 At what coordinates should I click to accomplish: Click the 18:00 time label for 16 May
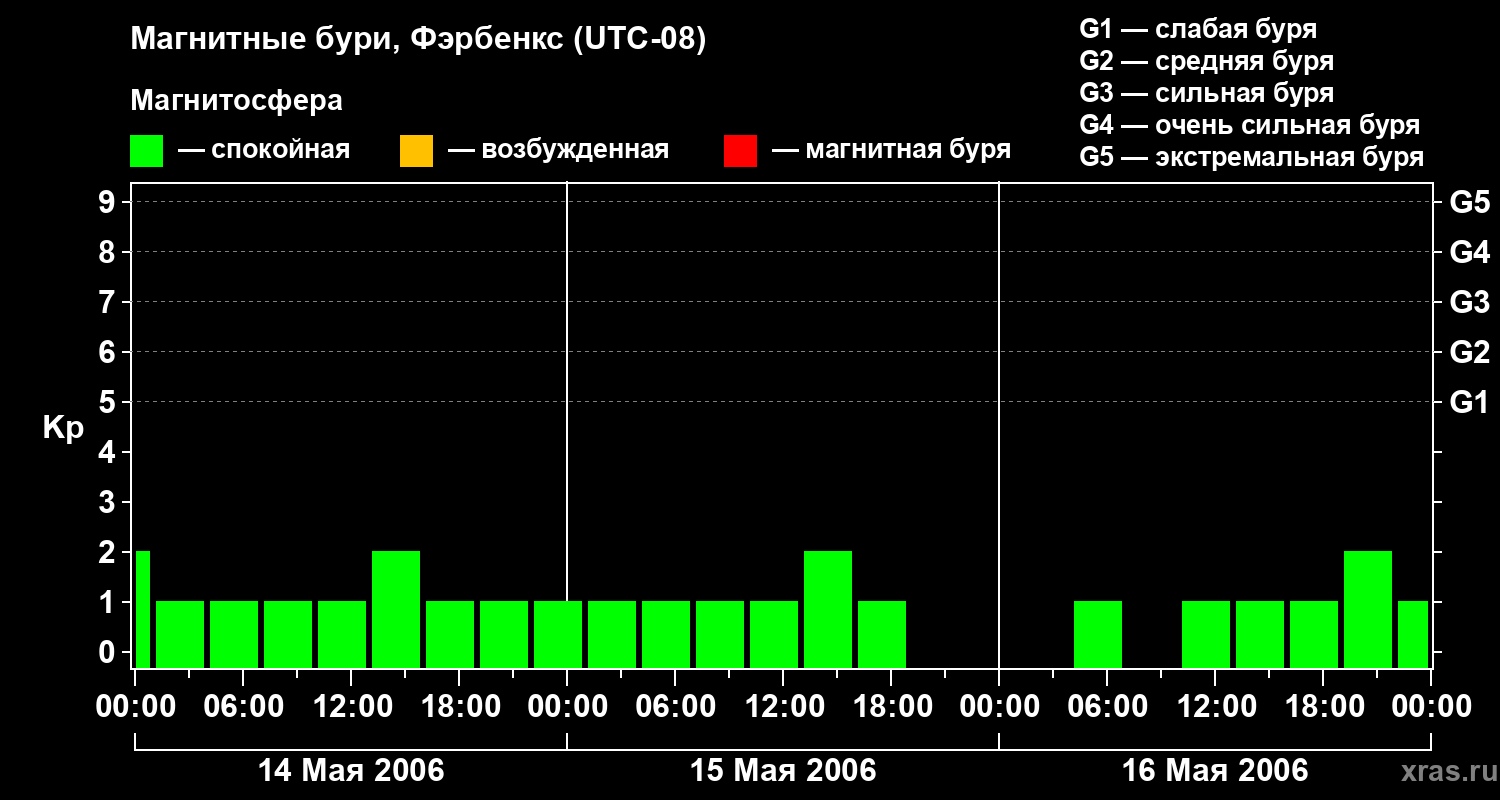coord(1323,707)
